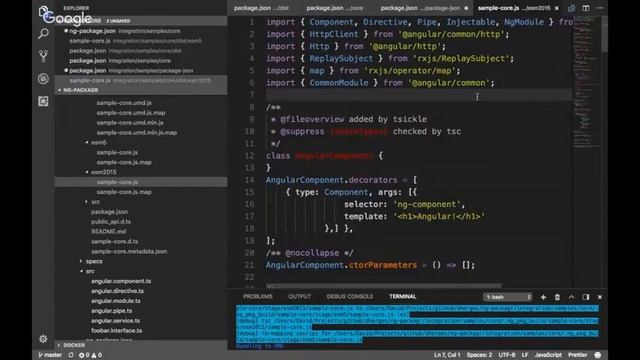Screen dimensions: 640x360
Task: Go to line via Ln 7, Col 1
Action: [447, 355]
